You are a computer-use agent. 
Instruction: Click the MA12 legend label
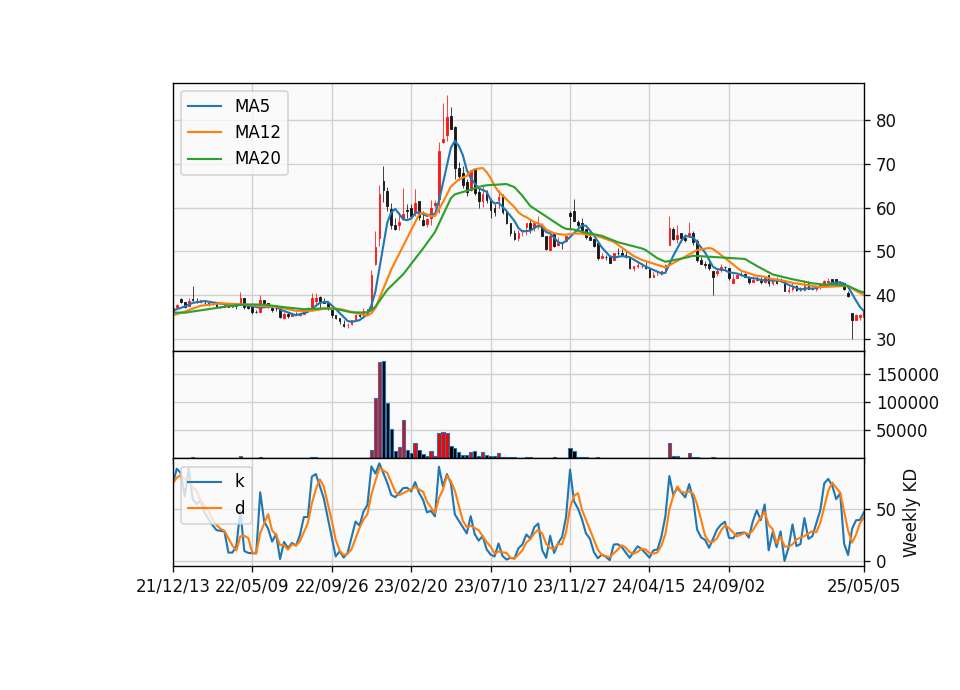tap(257, 132)
